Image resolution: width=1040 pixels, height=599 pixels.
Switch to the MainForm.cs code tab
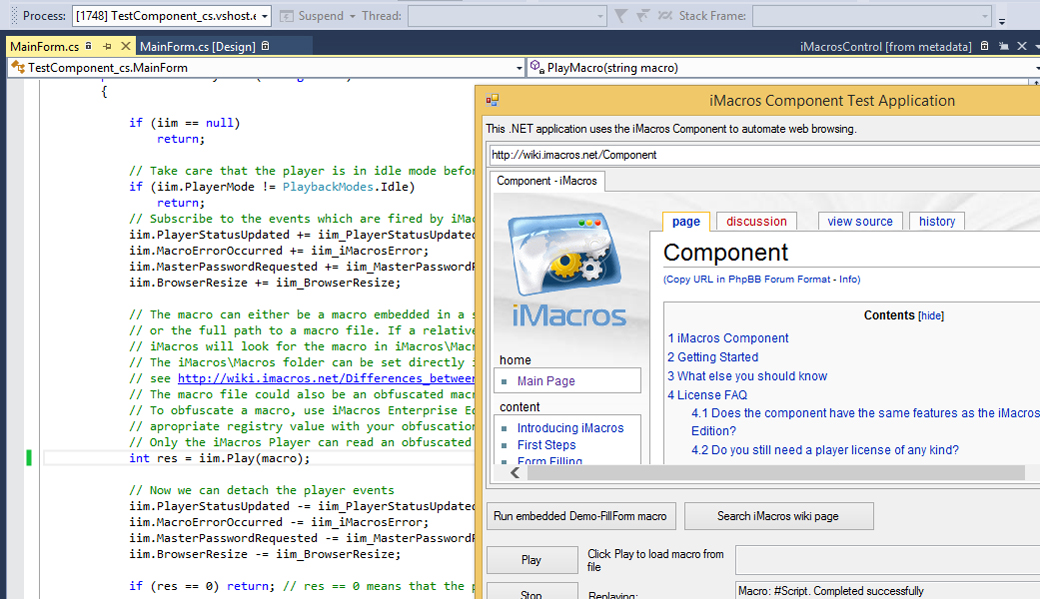[44, 46]
